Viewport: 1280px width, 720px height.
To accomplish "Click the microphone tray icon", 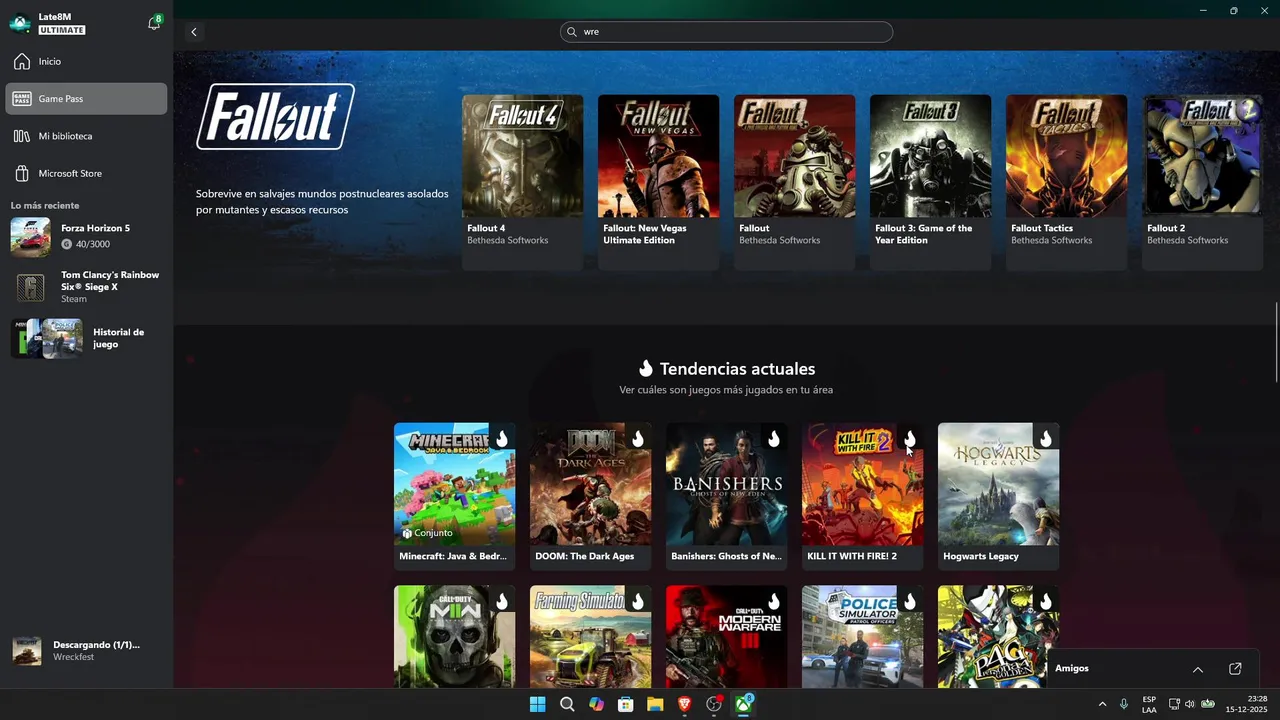I will tap(1124, 704).
